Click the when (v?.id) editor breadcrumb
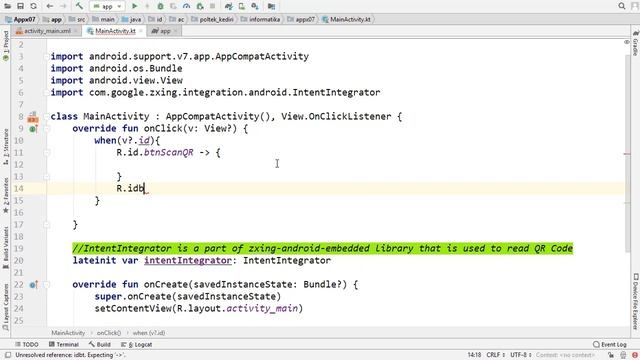Viewport: 640px width, 360px height. pos(149,333)
